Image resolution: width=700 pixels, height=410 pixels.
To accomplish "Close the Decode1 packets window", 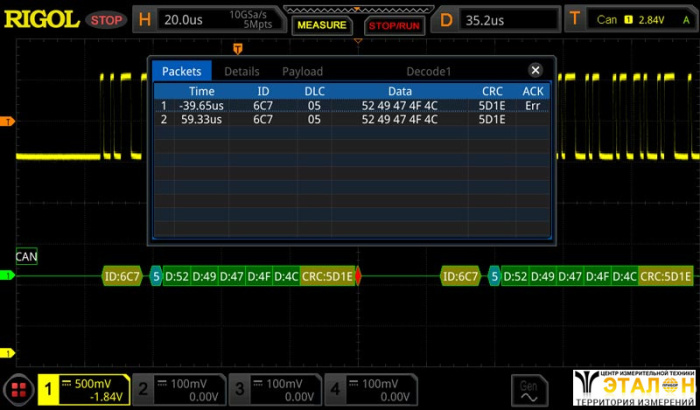I will click(x=535, y=71).
